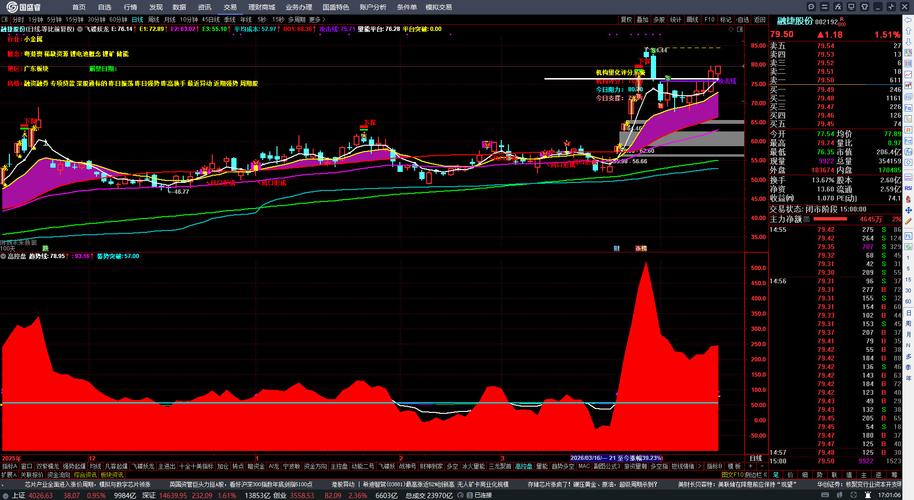The image size is (914, 500).
Task: Select the 财神到家 indicator tab
Action: (x=431, y=467)
